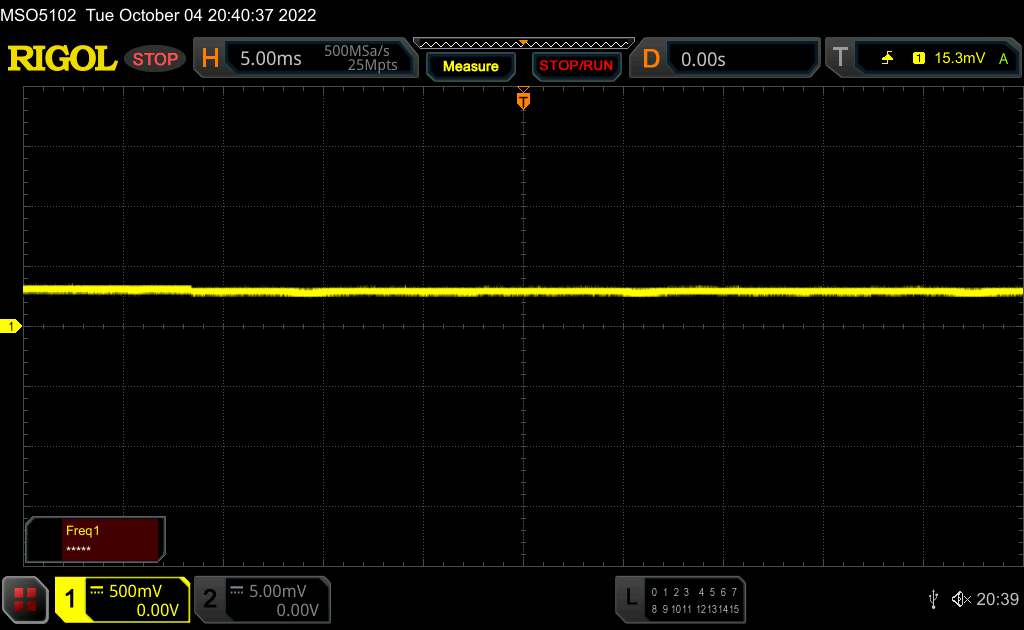This screenshot has height=630, width=1024.
Task: Click the MSO5102 model label
Action: point(39,15)
